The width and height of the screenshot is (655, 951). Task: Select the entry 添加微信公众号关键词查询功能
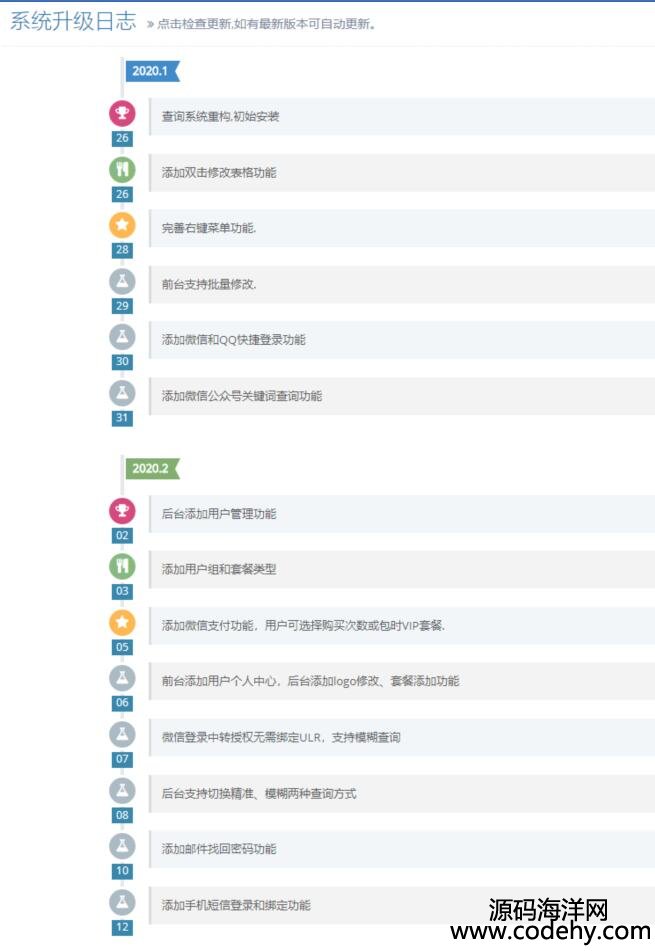tap(401, 396)
